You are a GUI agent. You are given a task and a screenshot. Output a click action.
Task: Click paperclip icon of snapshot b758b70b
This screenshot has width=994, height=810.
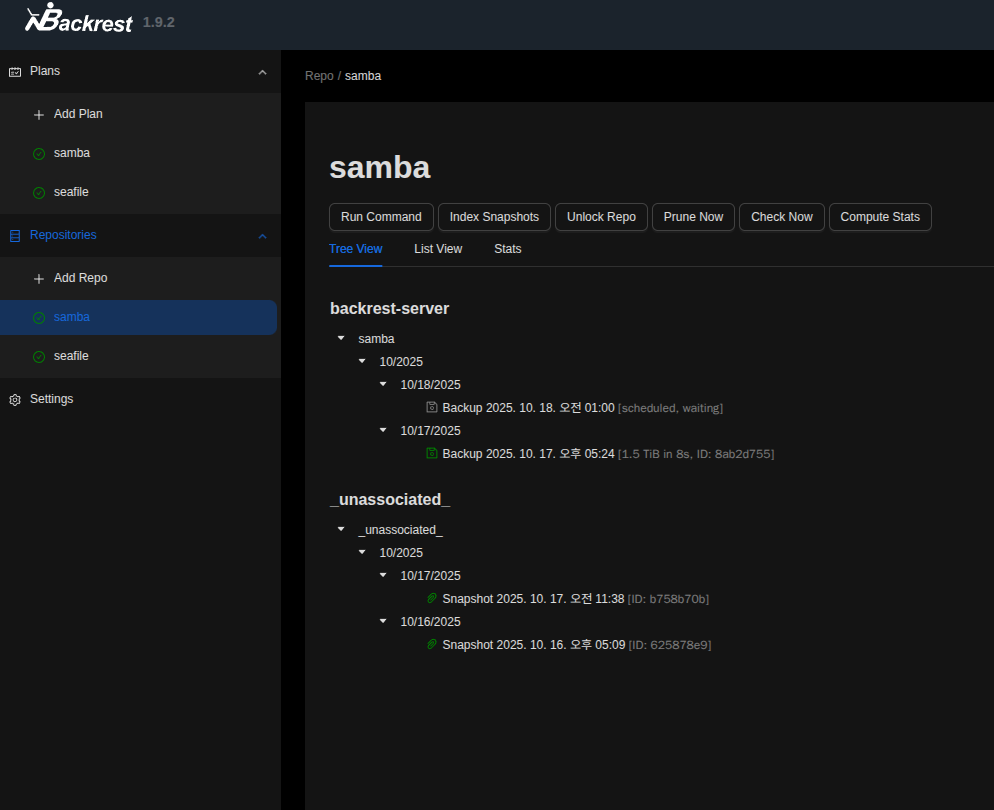432,599
